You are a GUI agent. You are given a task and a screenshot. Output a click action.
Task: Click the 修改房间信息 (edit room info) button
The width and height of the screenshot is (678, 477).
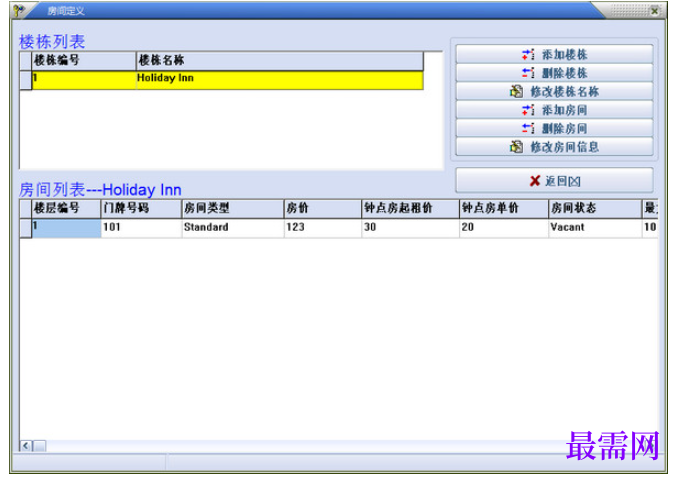click(x=554, y=147)
